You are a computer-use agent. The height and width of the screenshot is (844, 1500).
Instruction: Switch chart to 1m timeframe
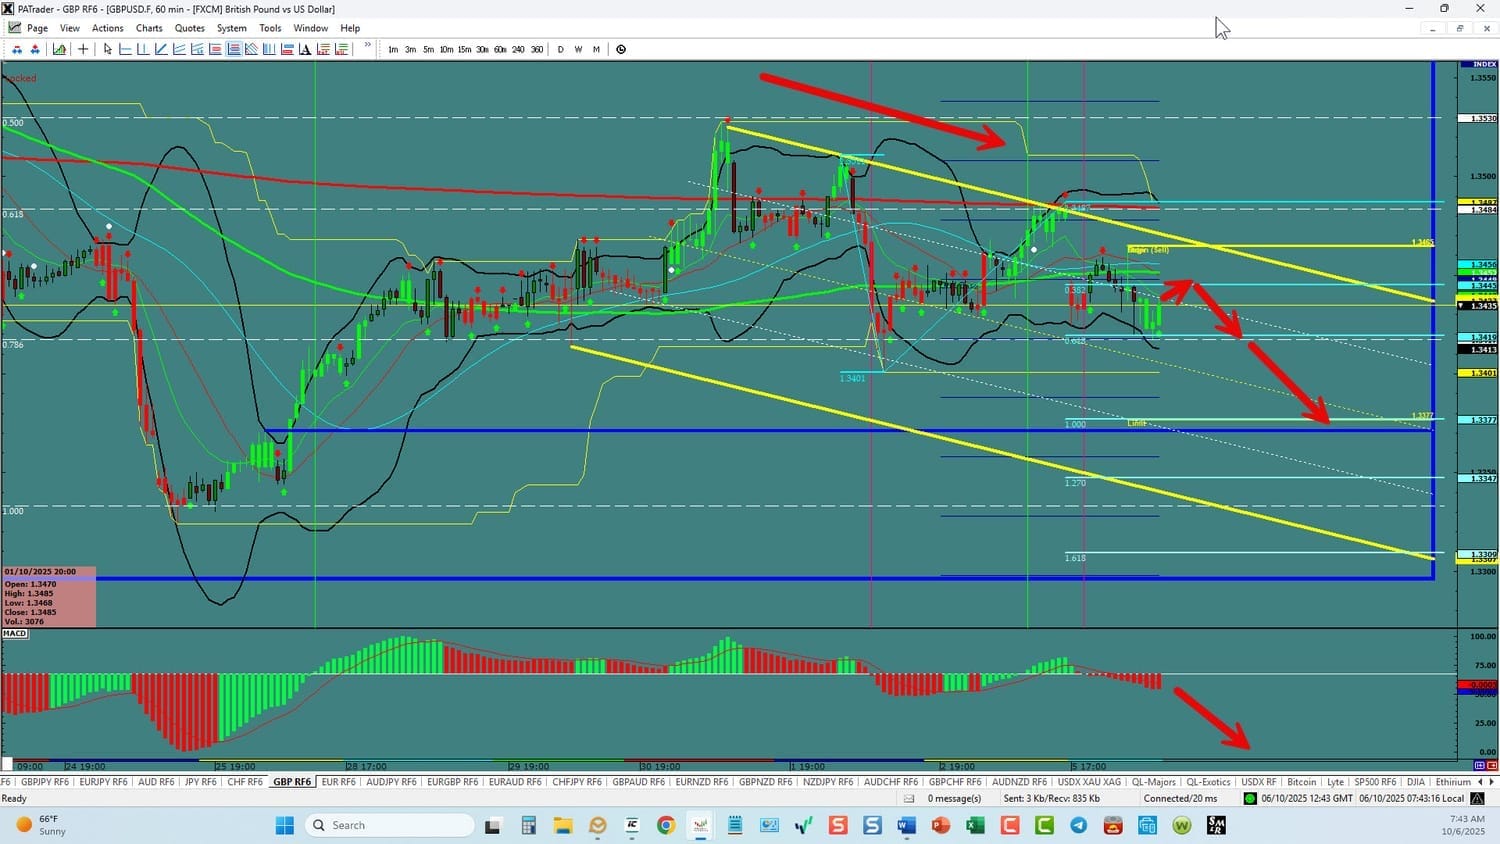[x=393, y=49]
